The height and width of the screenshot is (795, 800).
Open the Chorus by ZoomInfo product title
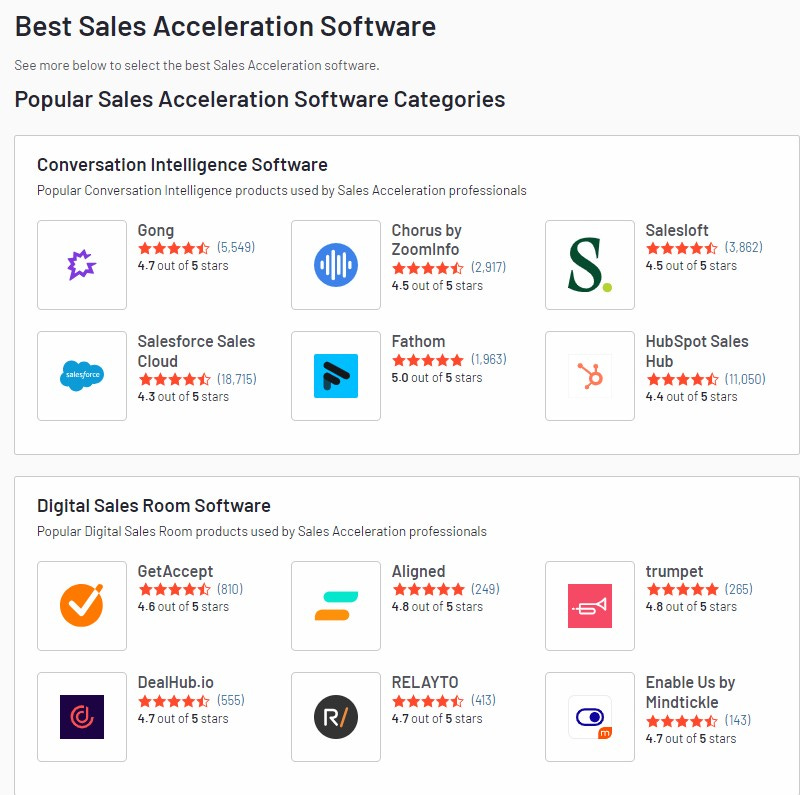pos(427,240)
